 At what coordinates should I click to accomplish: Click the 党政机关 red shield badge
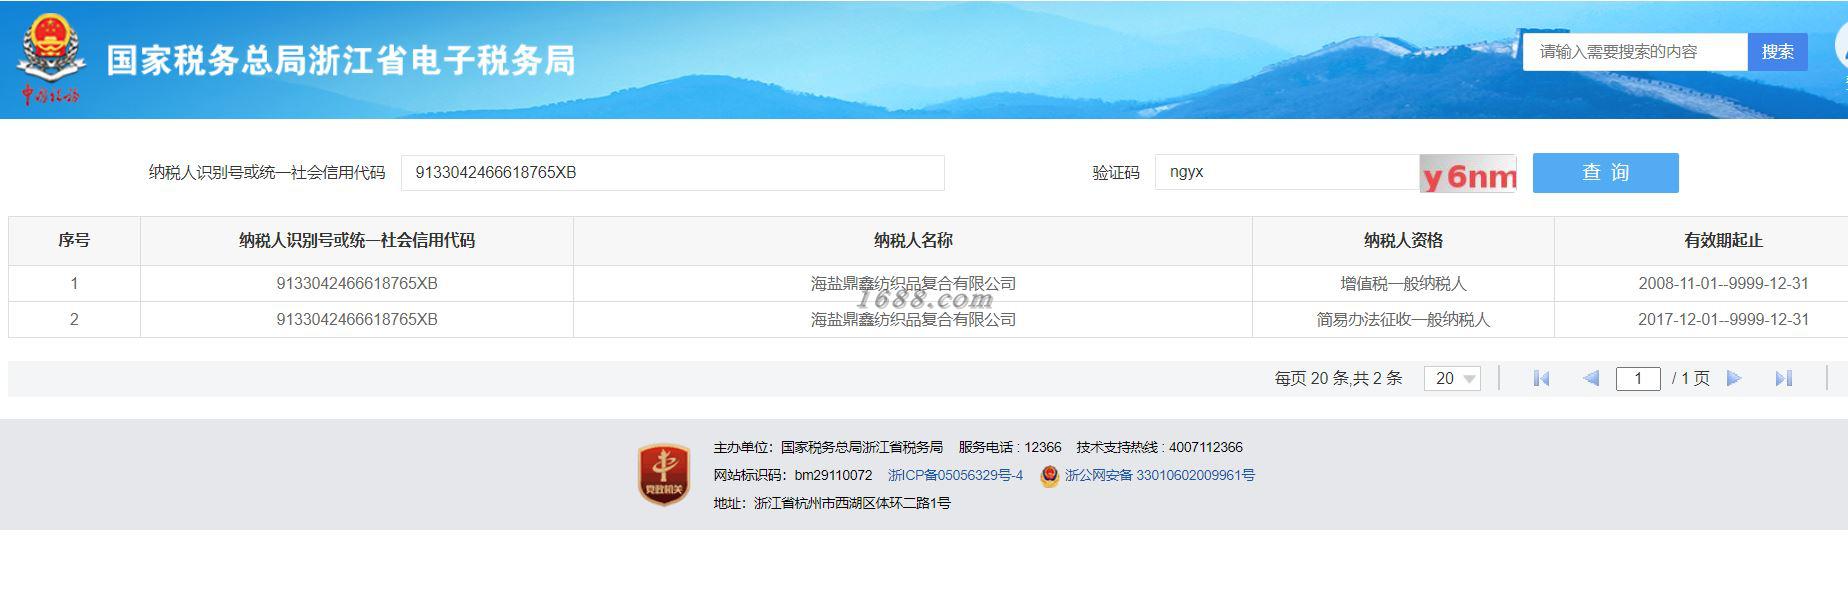pos(664,474)
